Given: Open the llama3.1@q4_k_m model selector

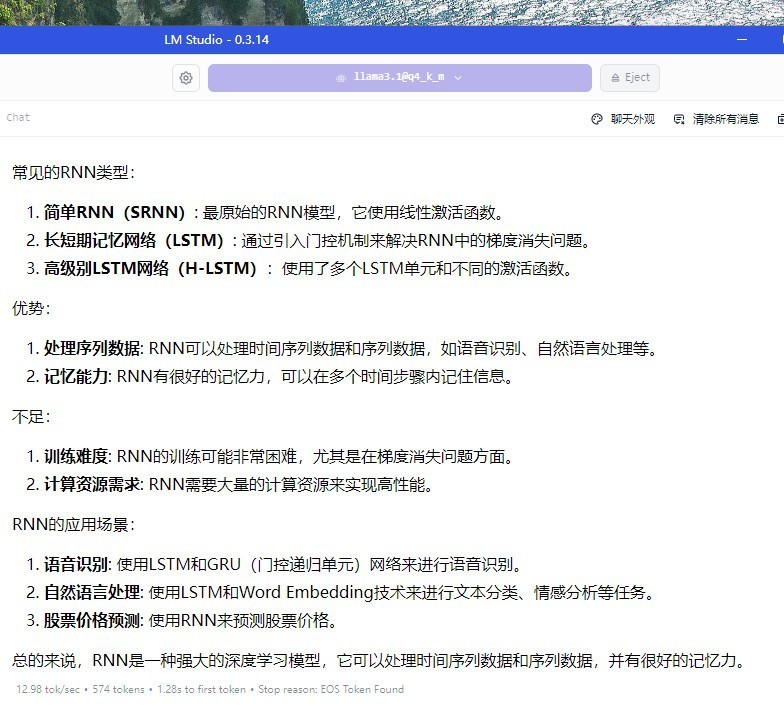Looking at the screenshot, I should 400,78.
